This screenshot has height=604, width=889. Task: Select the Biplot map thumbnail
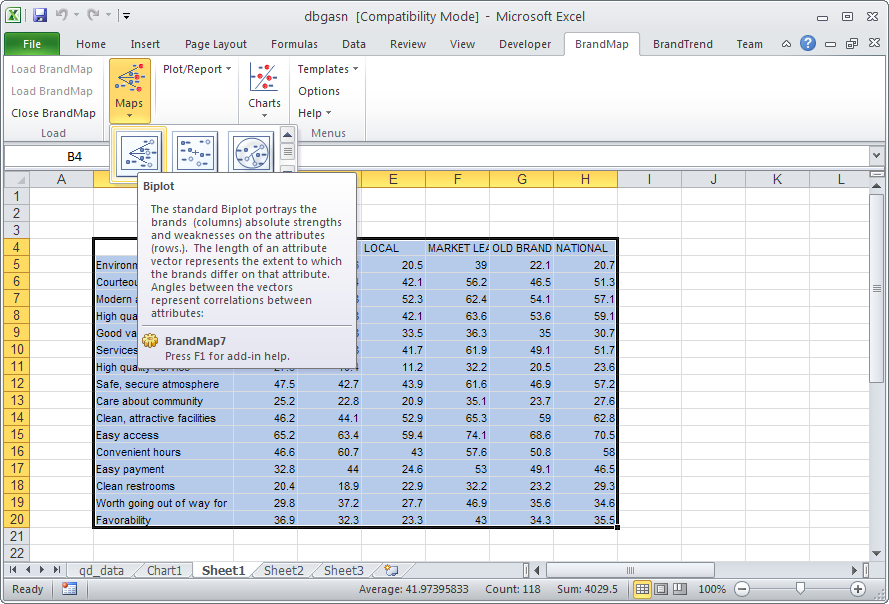139,153
